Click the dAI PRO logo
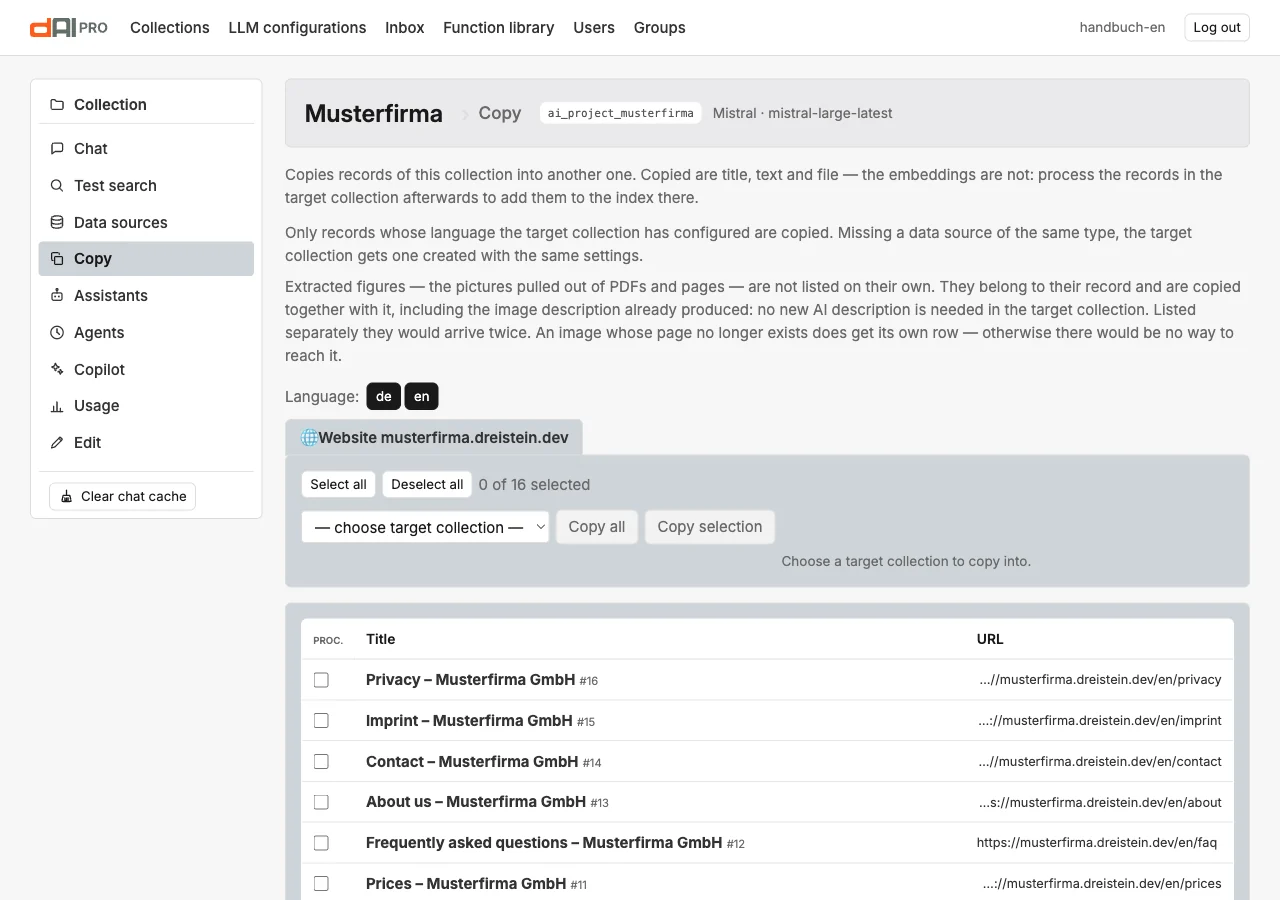Viewport: 1280px width, 900px height. click(x=69, y=28)
